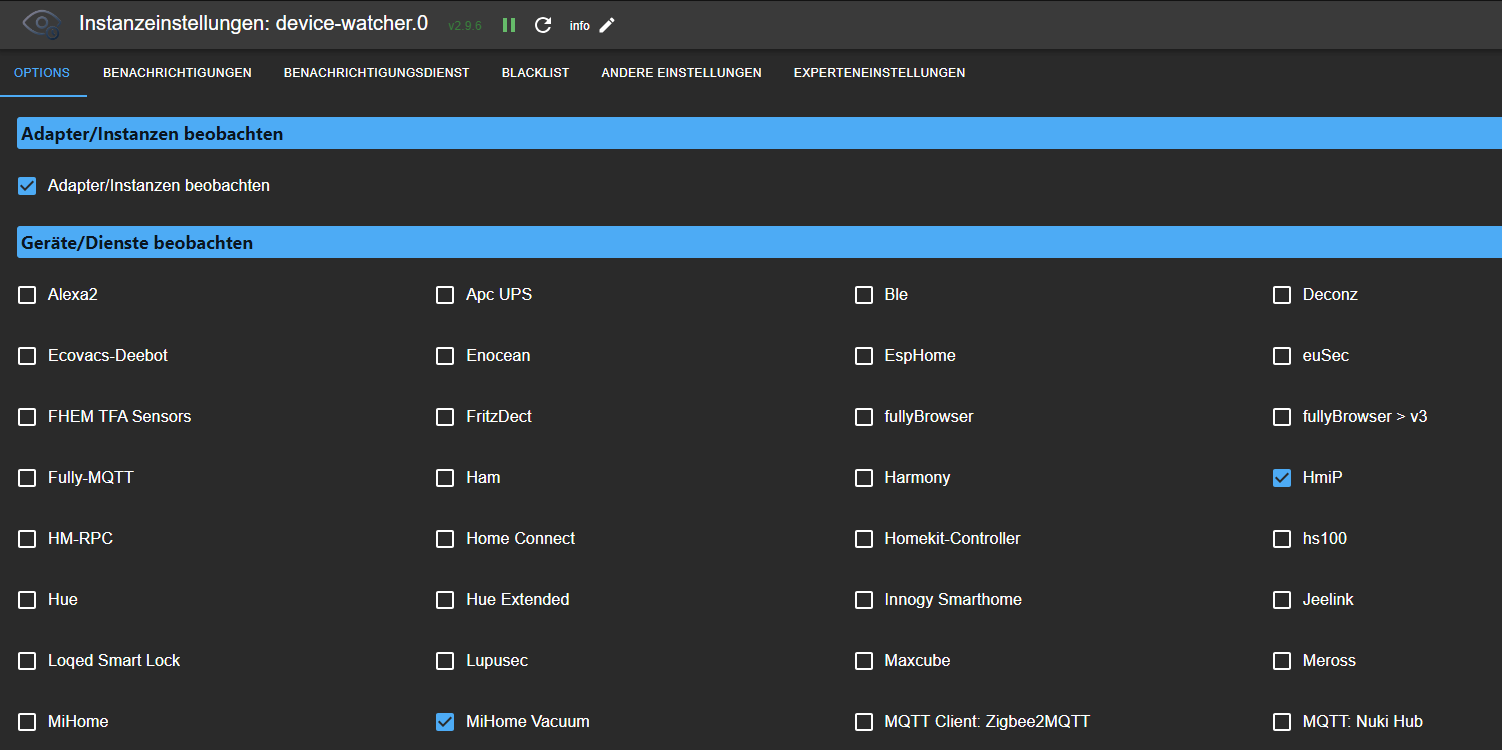Image resolution: width=1502 pixels, height=750 pixels.
Task: Click the Instanzeinstellungen: device-watcher.0 title
Action: point(253,23)
